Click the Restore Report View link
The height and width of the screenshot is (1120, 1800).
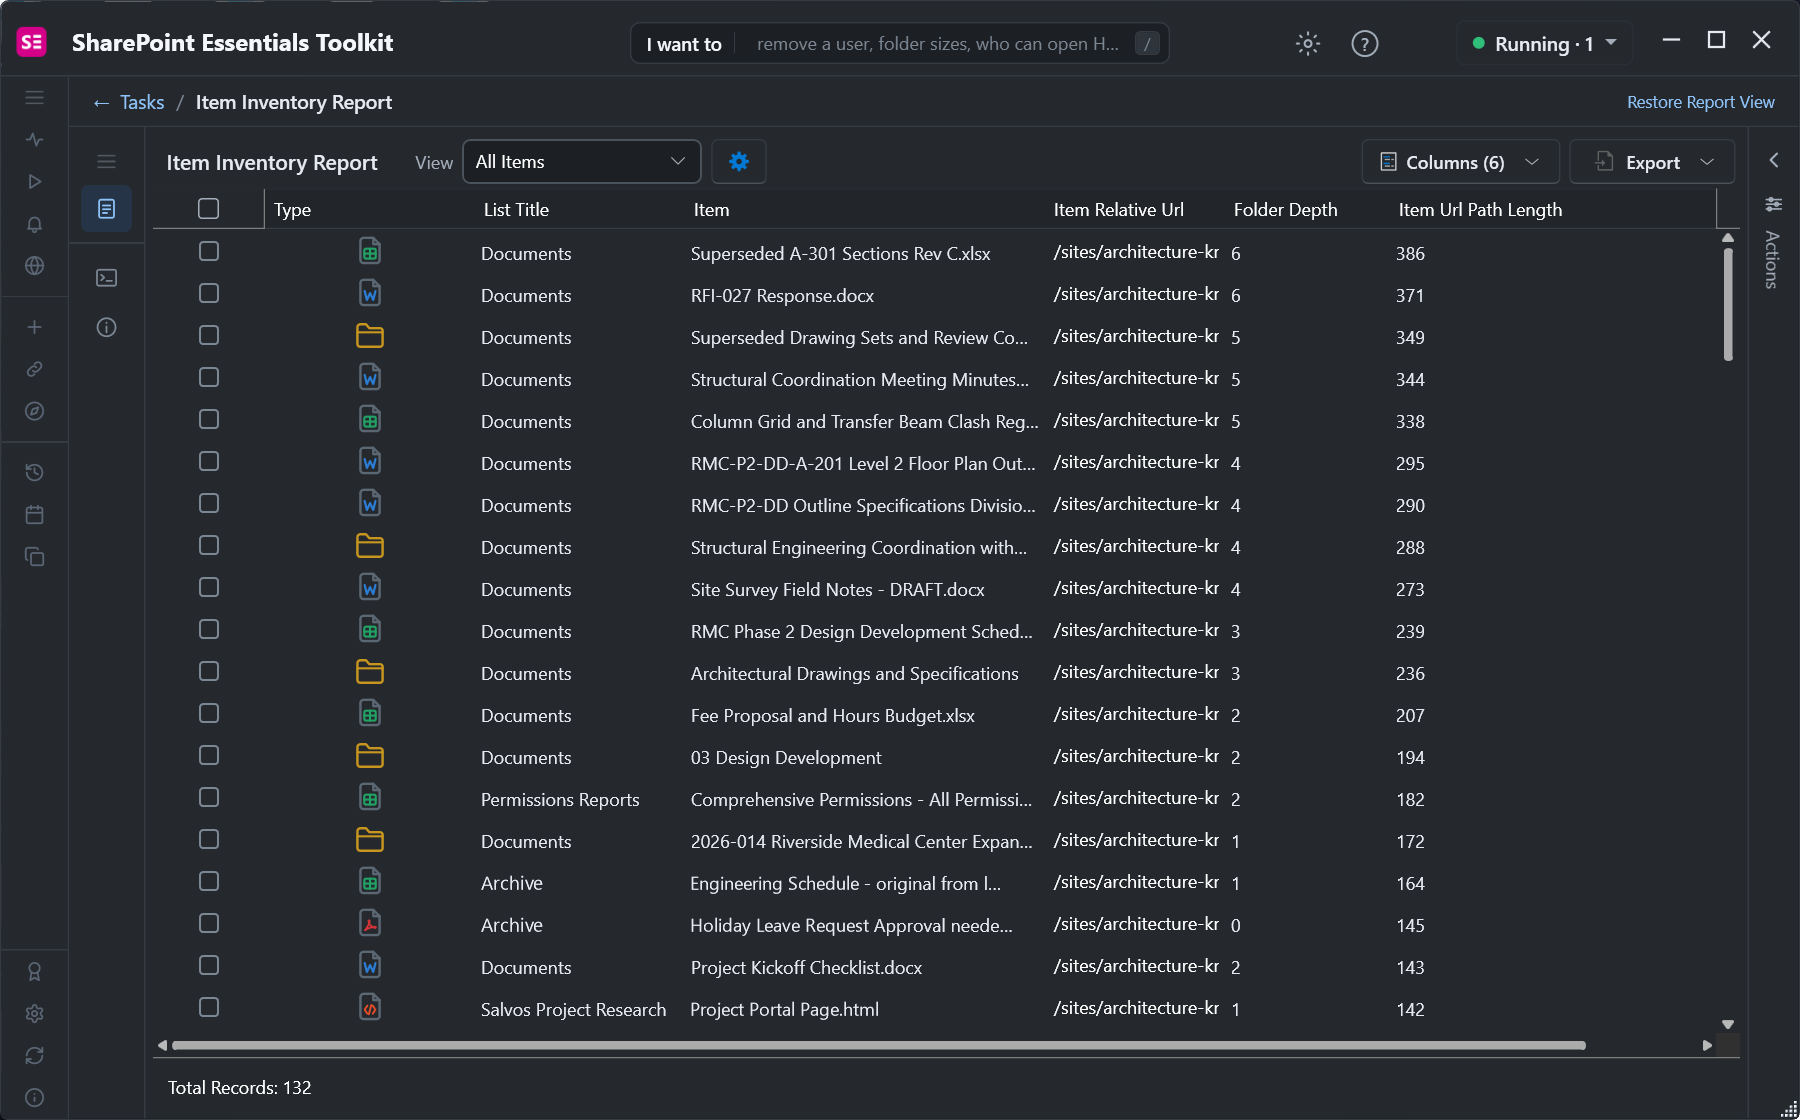point(1700,102)
